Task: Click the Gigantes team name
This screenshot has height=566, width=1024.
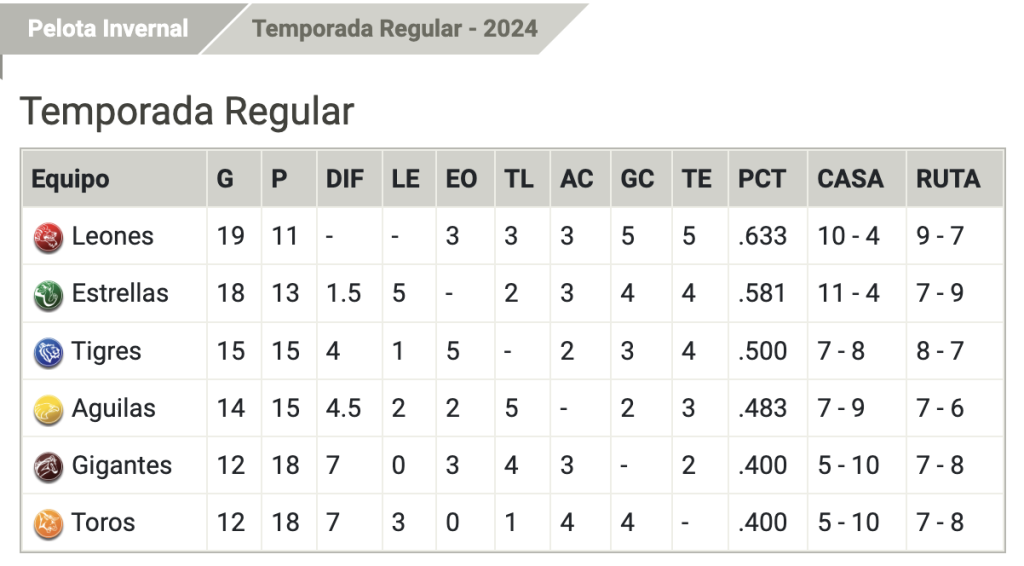Action: (x=121, y=465)
